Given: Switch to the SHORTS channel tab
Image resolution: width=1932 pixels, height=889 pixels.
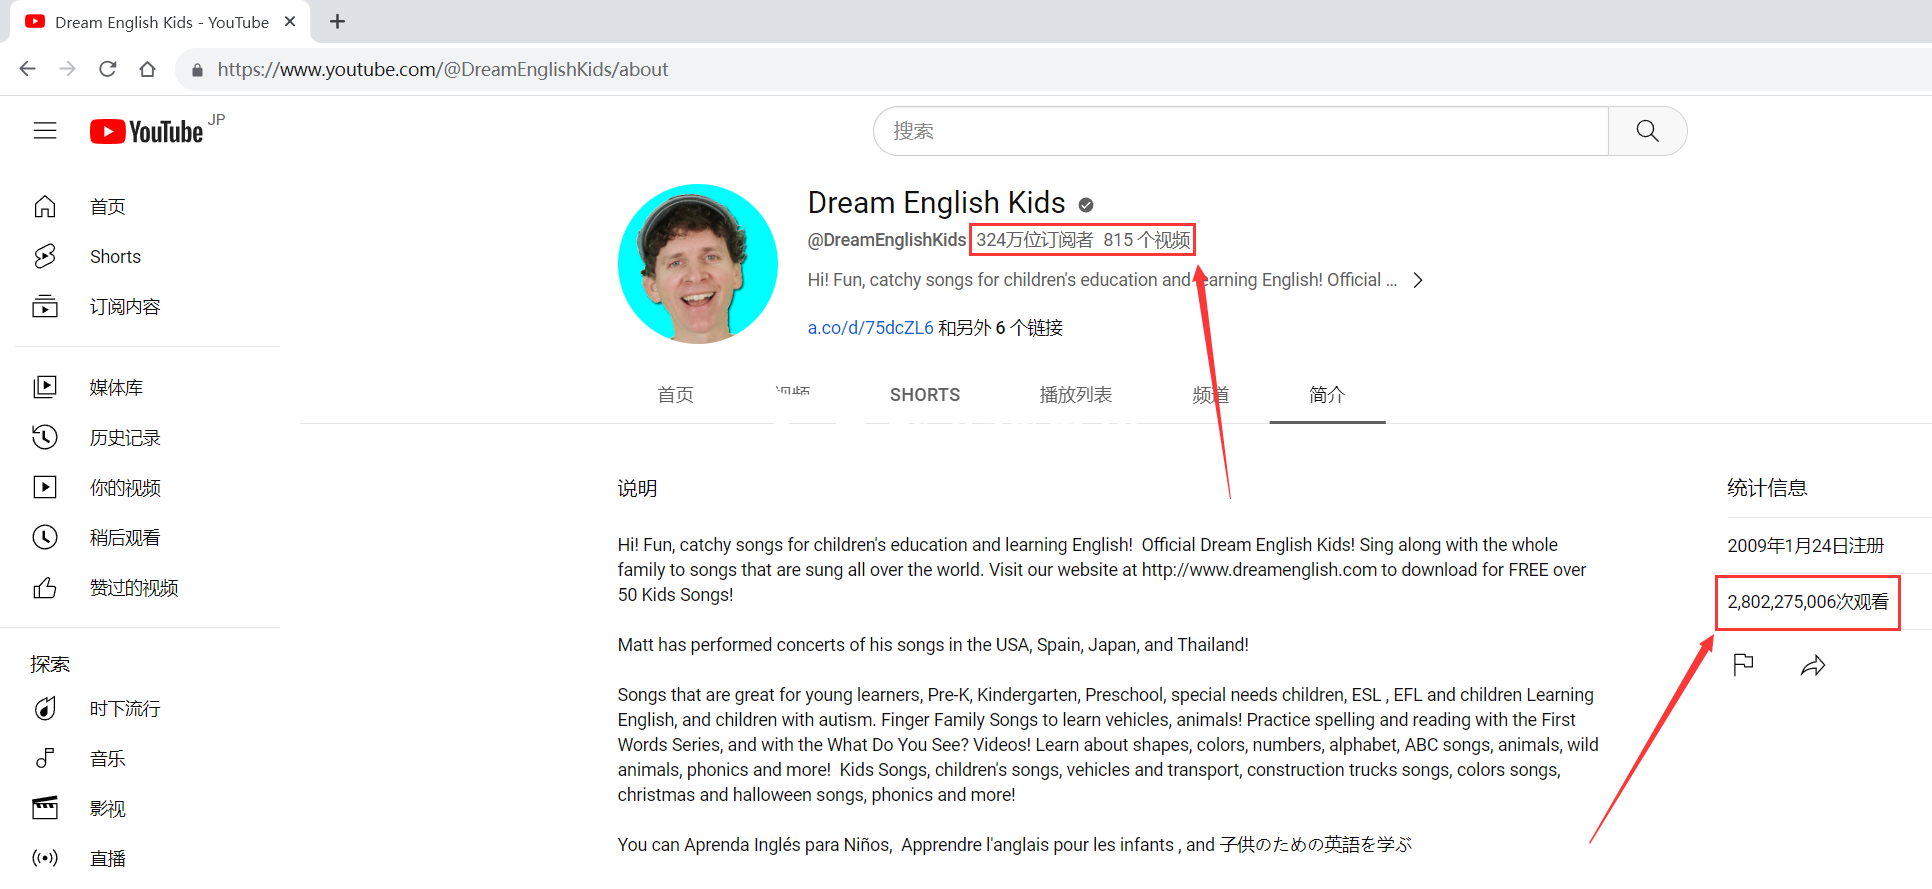Looking at the screenshot, I should (x=924, y=395).
